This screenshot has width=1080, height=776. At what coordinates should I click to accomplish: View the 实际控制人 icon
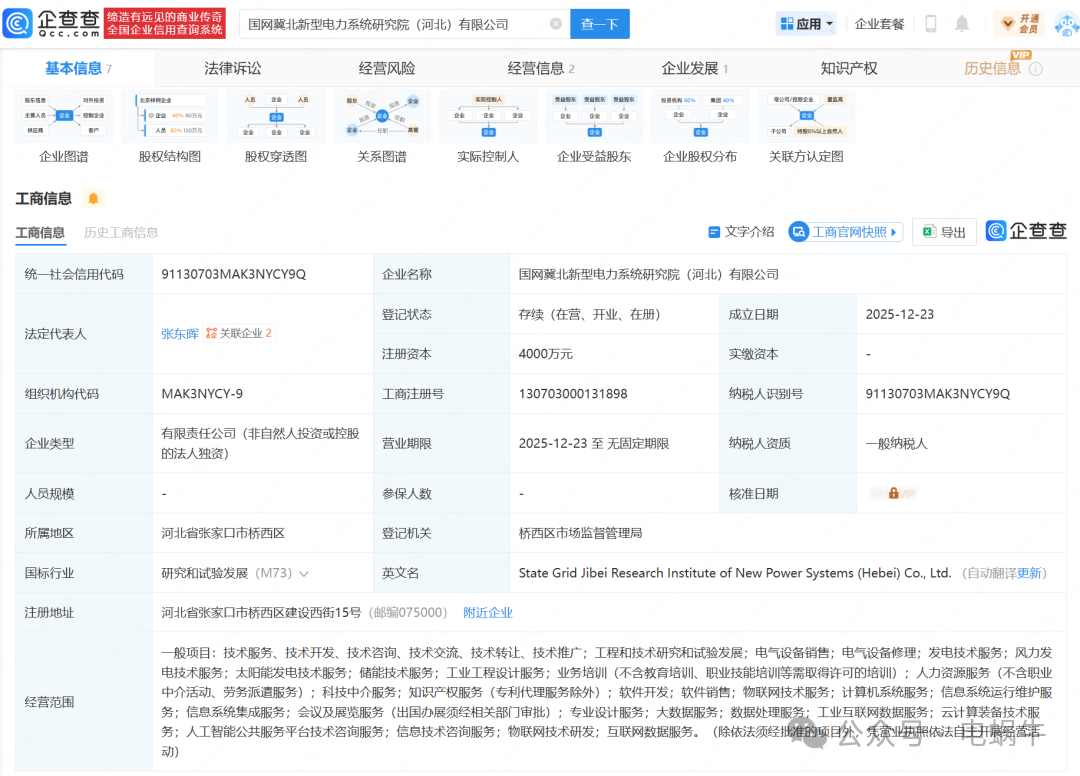click(488, 115)
